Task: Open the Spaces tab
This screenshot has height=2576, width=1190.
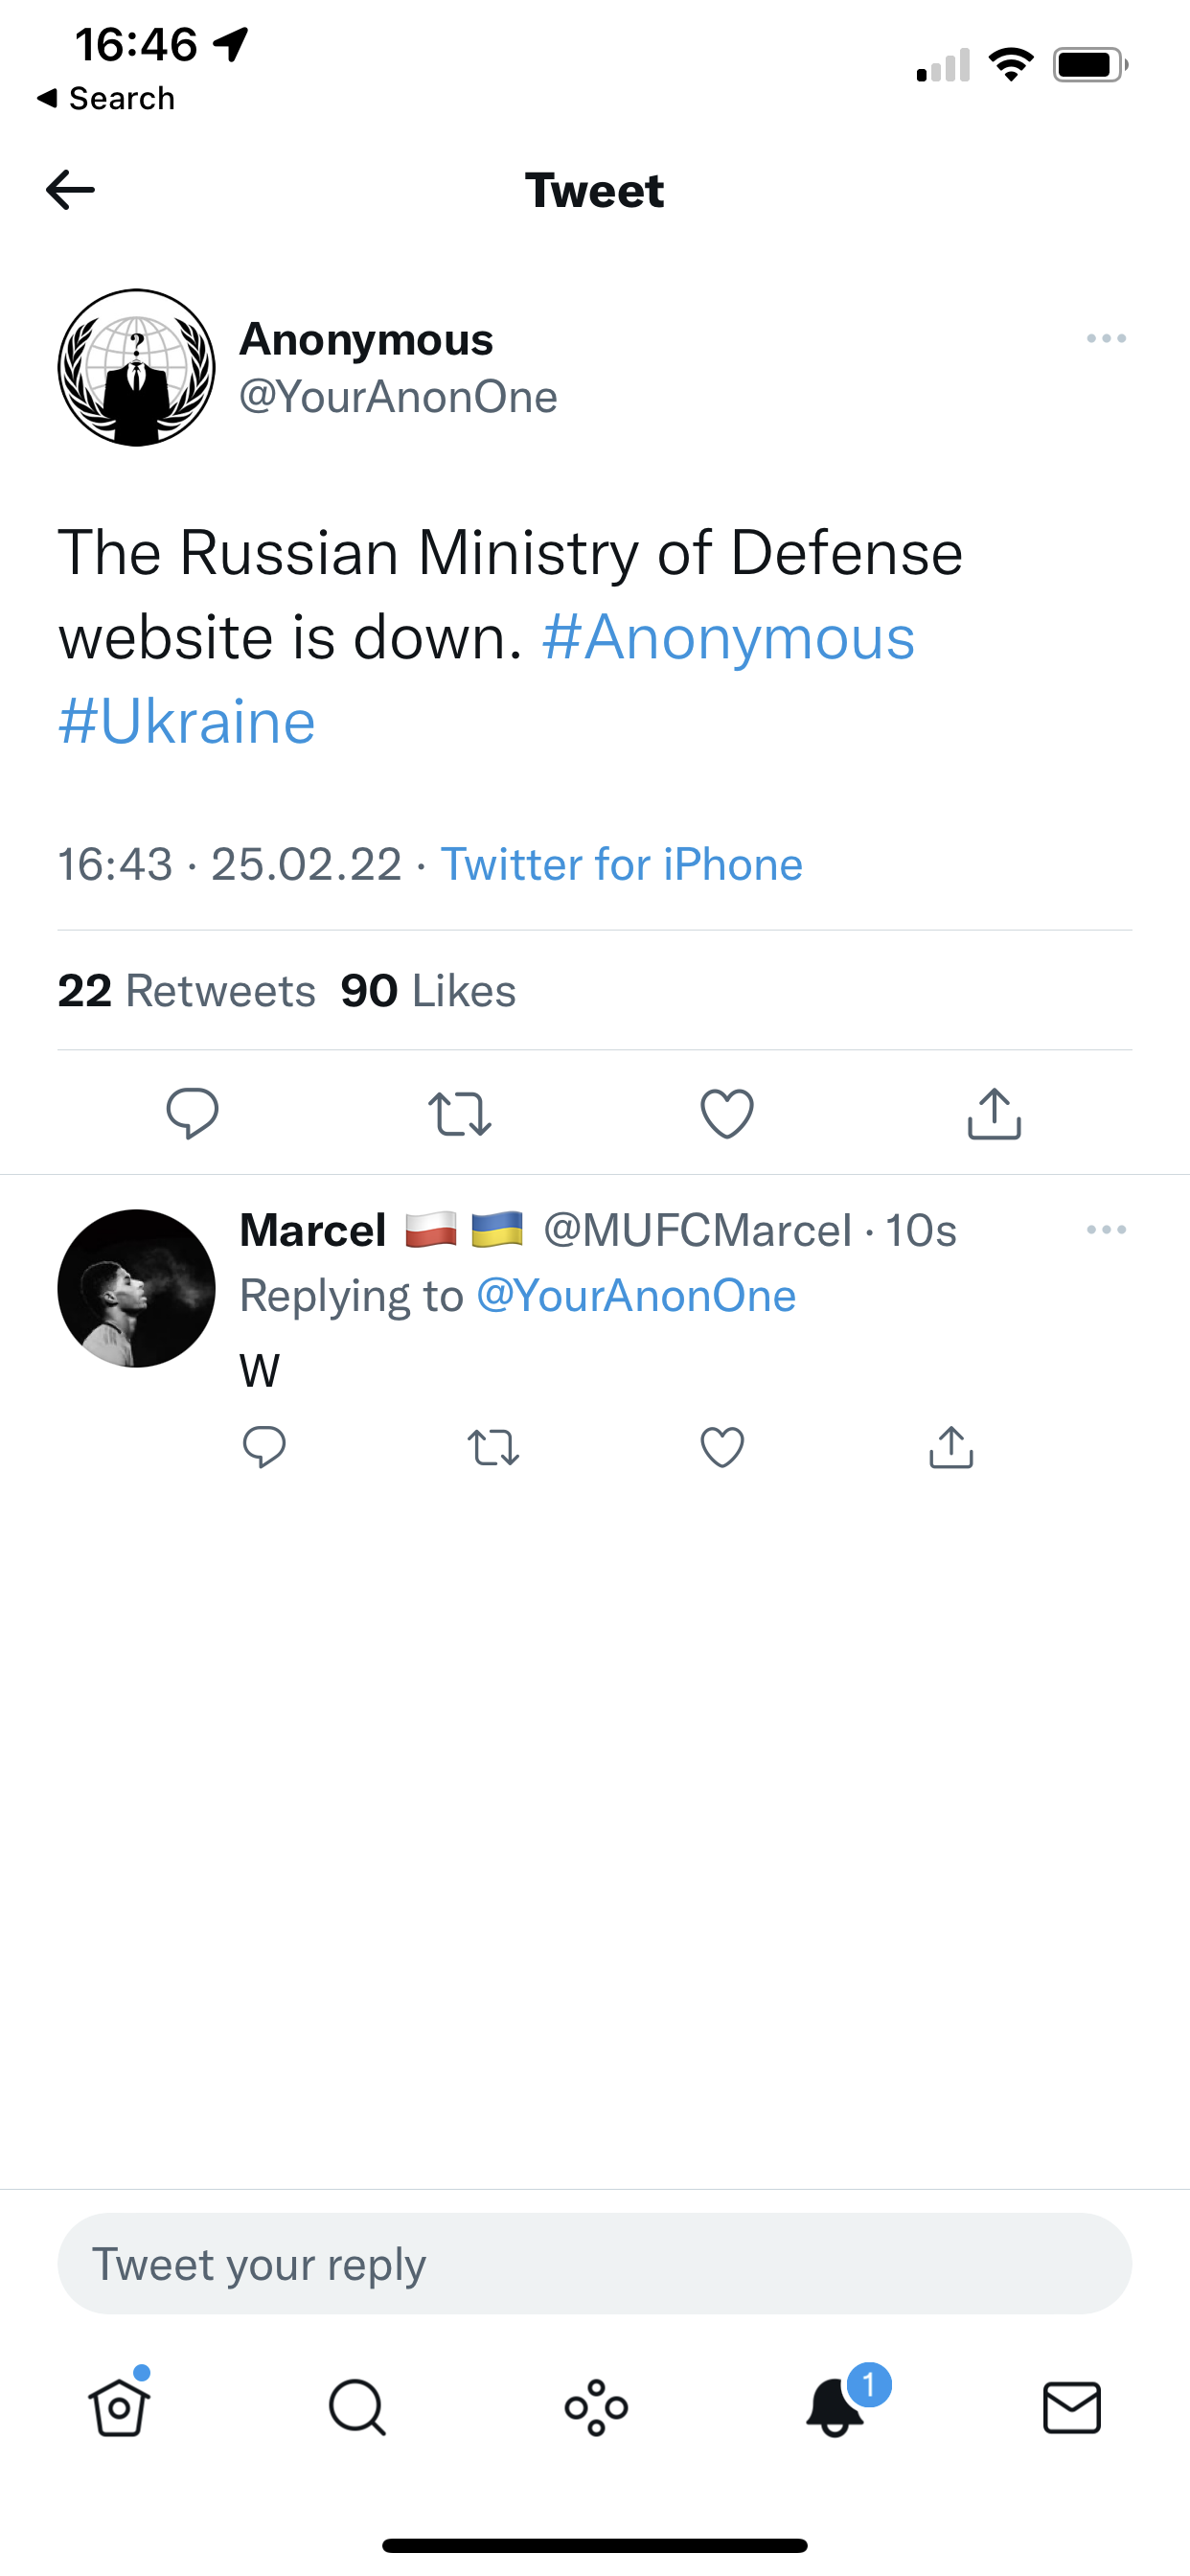Action: coord(596,2406)
